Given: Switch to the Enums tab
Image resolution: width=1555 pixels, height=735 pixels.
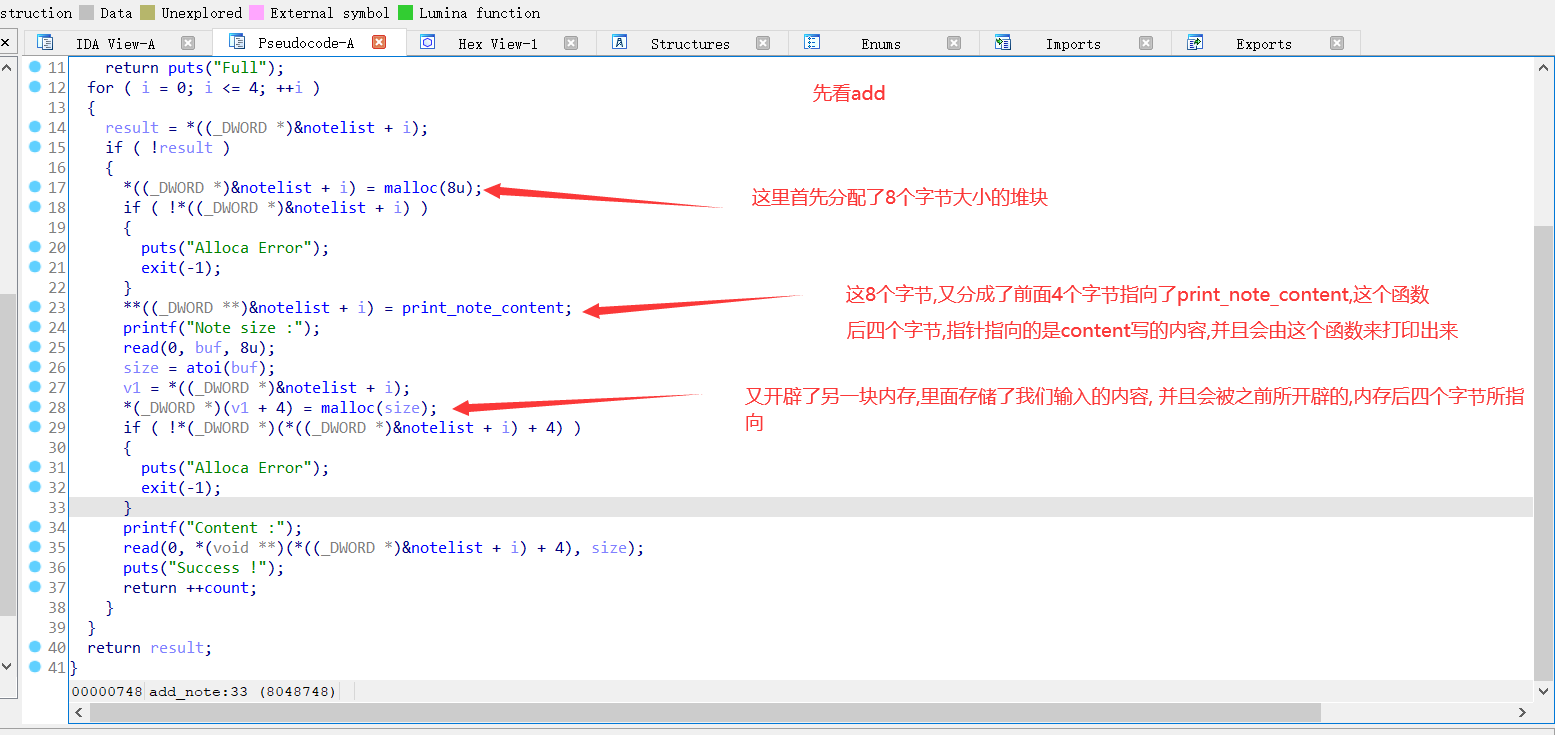Looking at the screenshot, I should (x=880, y=43).
